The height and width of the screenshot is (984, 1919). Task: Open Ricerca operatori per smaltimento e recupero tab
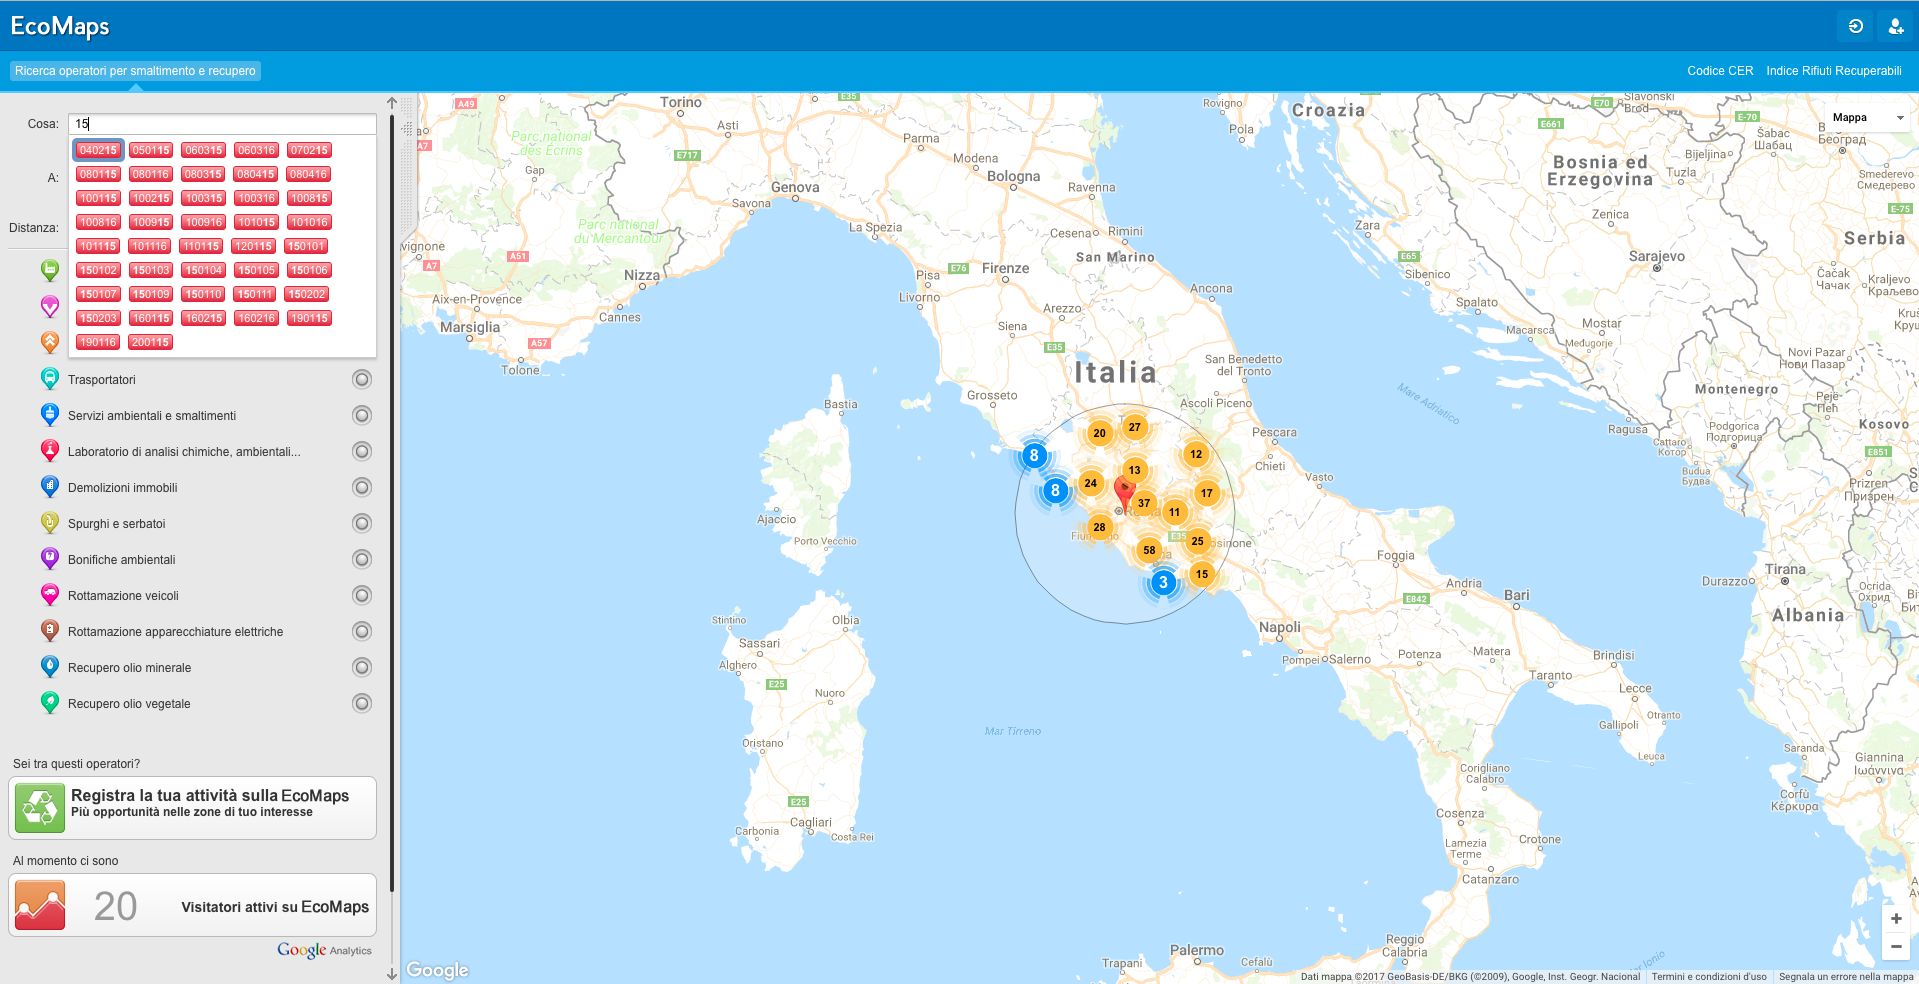tap(135, 71)
